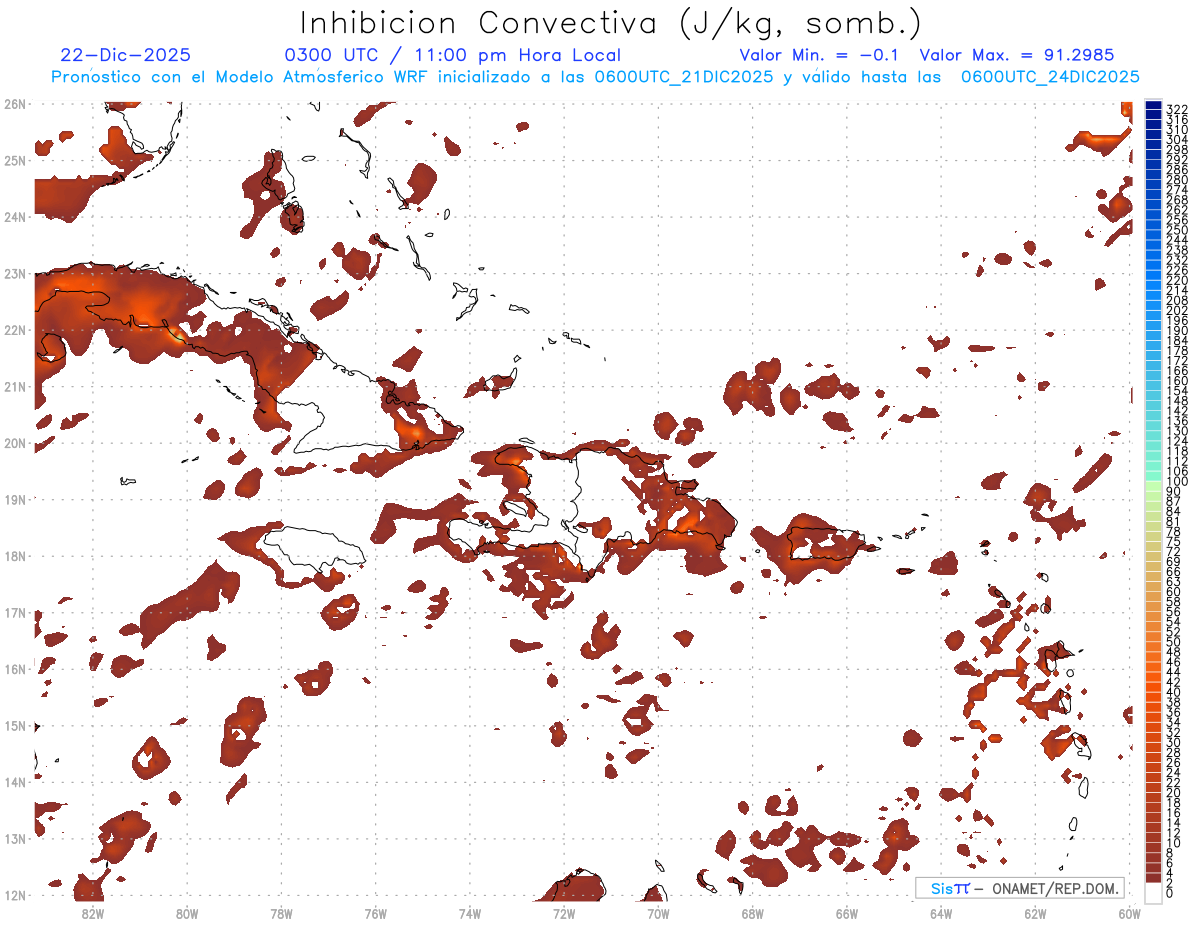The height and width of the screenshot is (927, 1200).
Task: Click the '13N' latitude axis label
Action: (x=14, y=838)
